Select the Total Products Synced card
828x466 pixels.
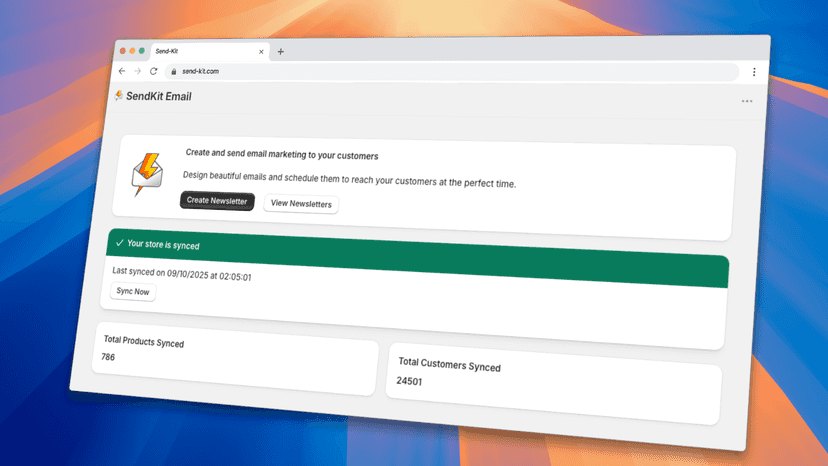point(236,359)
